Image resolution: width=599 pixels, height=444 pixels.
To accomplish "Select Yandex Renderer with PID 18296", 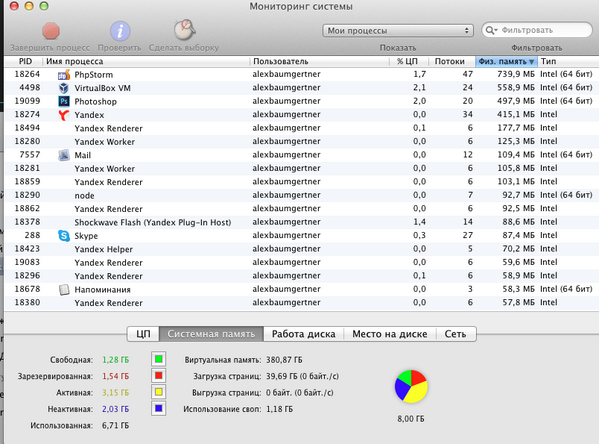I will coord(301,276).
